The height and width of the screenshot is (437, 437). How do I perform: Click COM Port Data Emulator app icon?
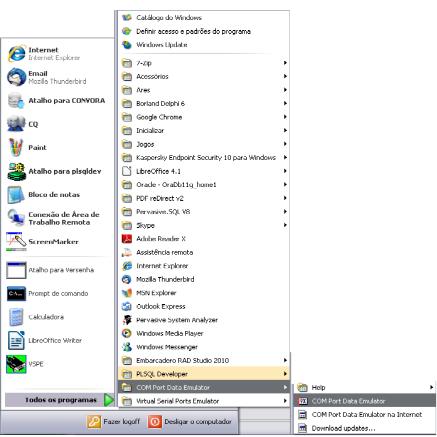coord(302,401)
